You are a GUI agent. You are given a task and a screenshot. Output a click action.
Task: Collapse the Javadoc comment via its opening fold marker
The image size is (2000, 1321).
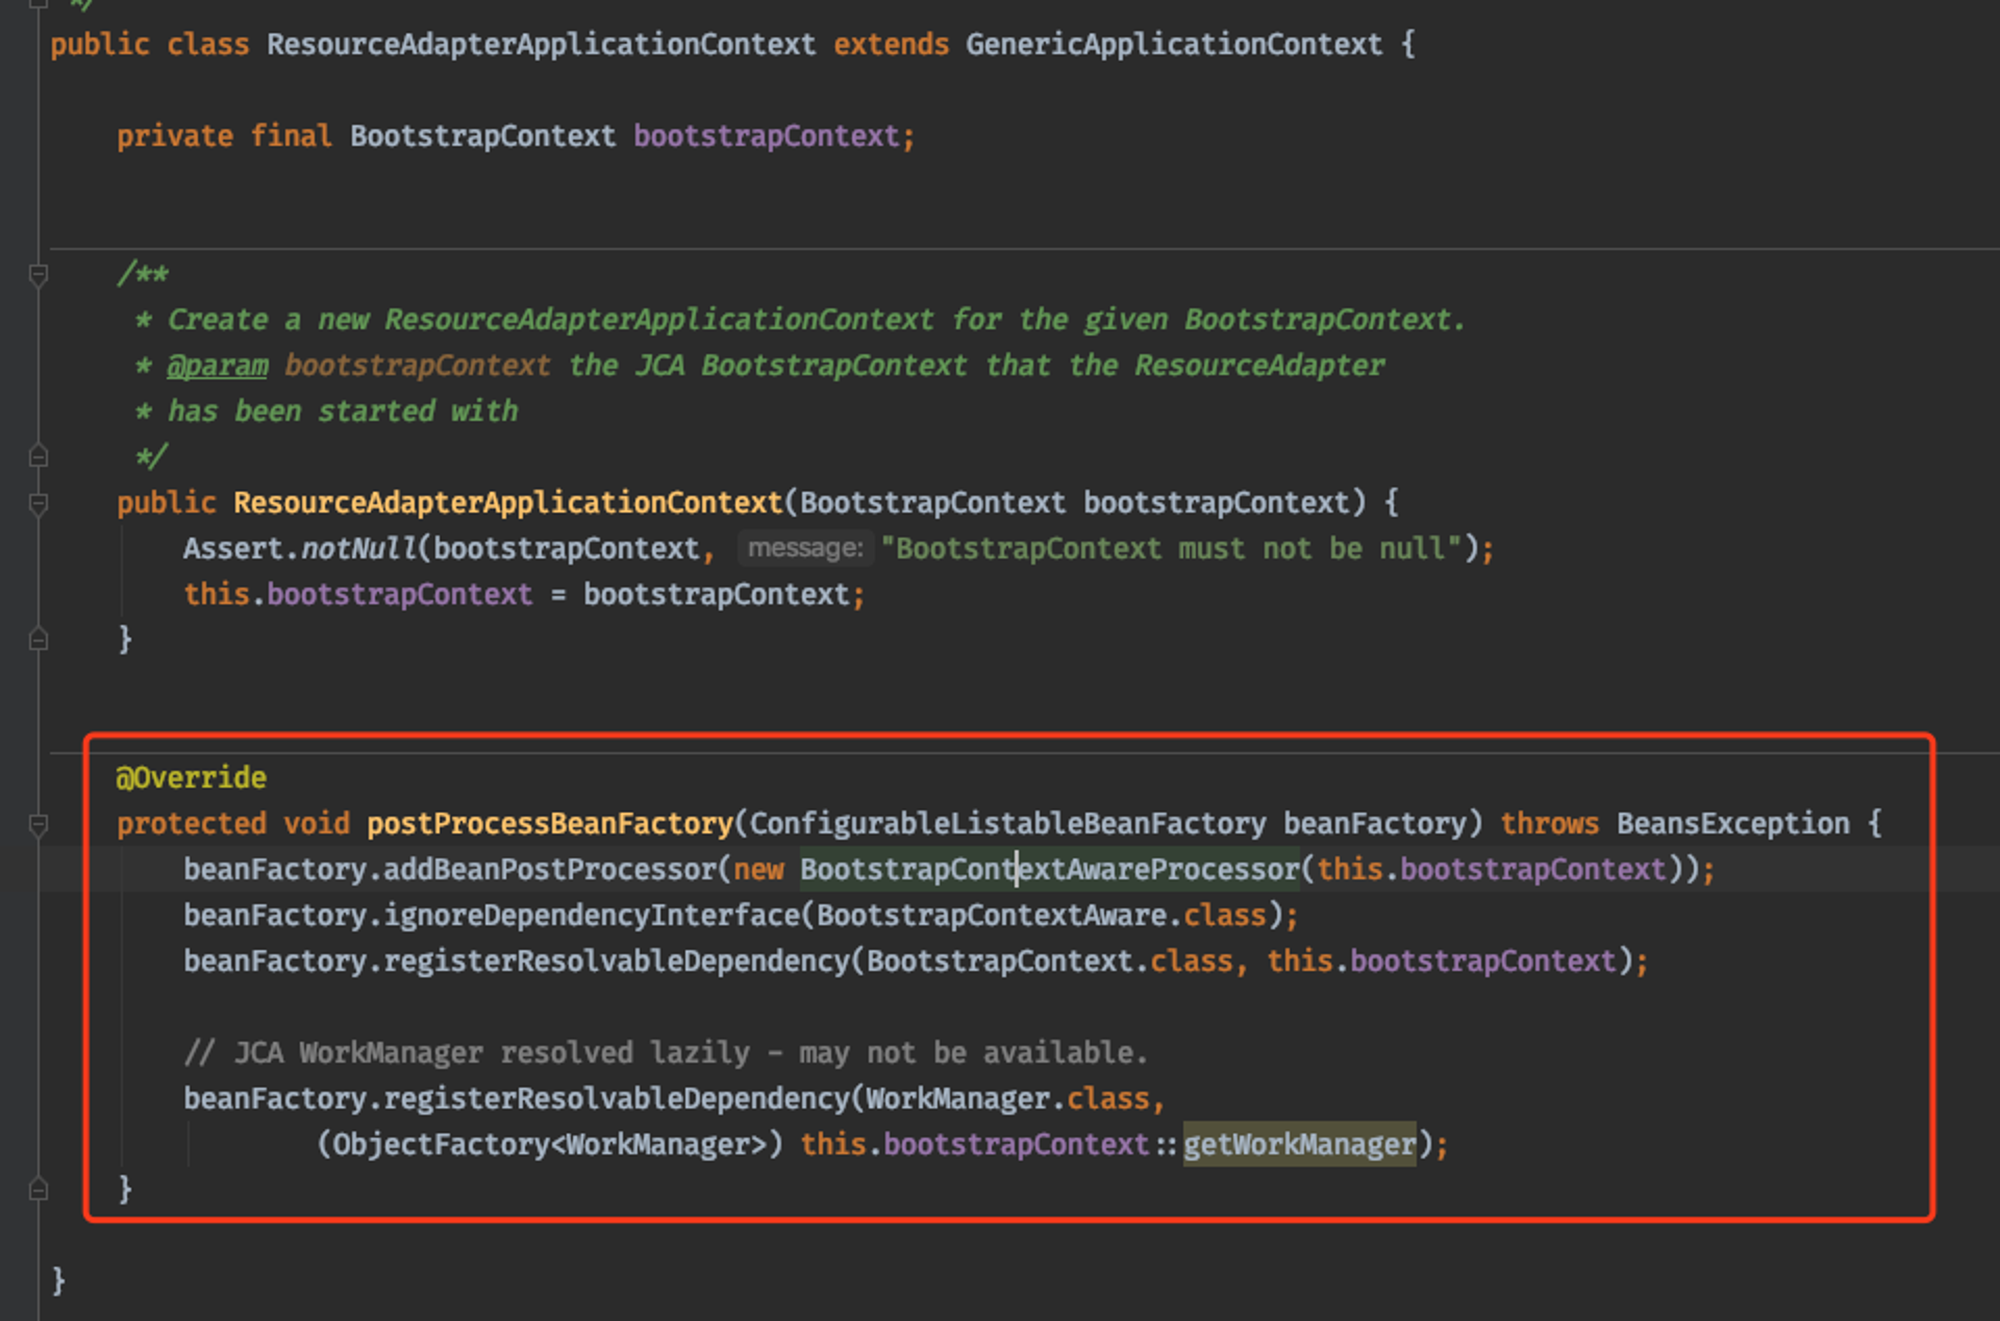pos(38,274)
